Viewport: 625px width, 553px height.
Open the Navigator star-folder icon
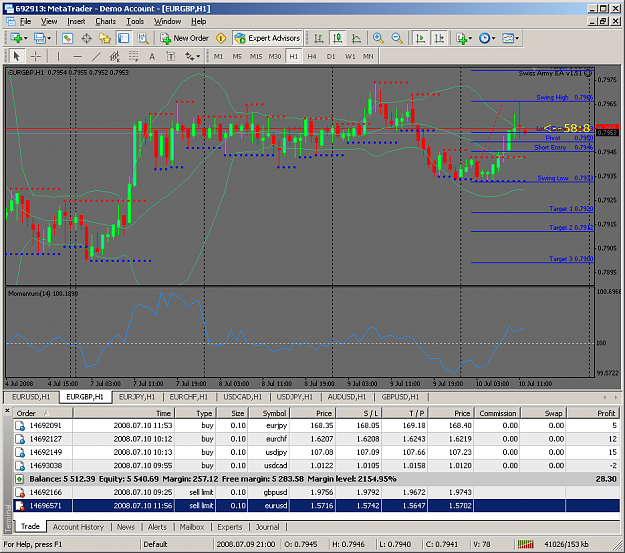click(105, 38)
